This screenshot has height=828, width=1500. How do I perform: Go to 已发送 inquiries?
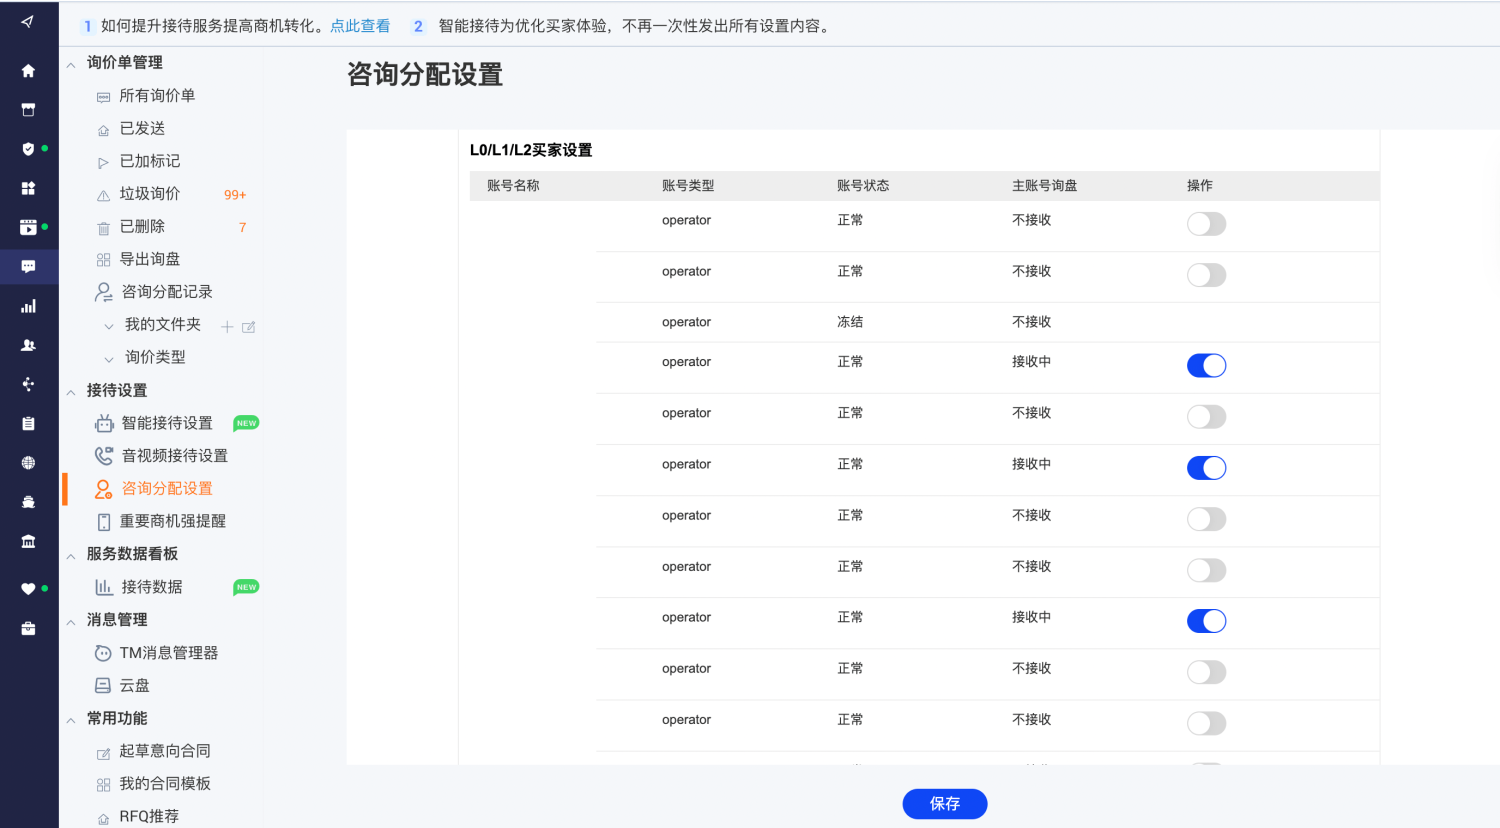click(142, 129)
